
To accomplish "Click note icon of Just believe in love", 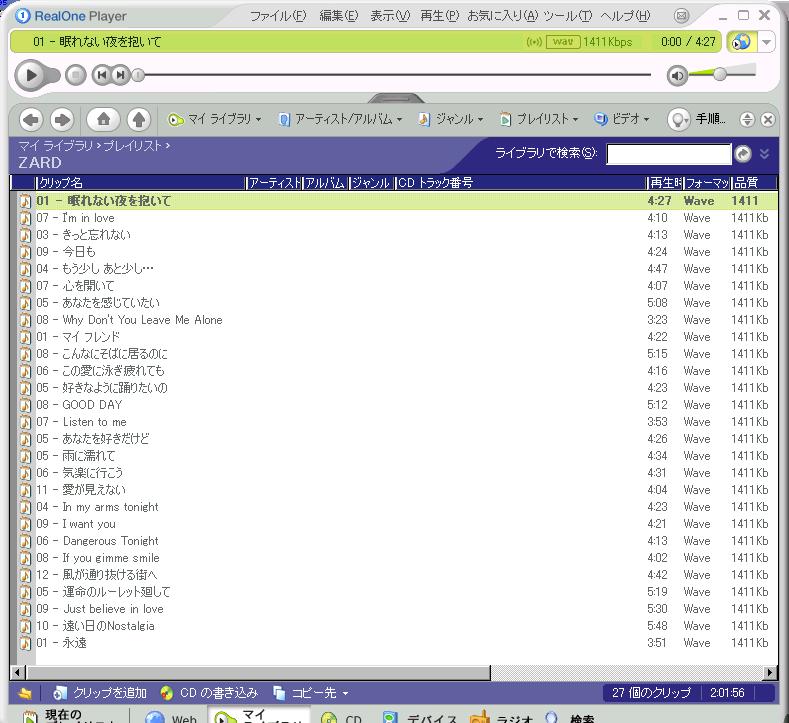I will [25, 609].
